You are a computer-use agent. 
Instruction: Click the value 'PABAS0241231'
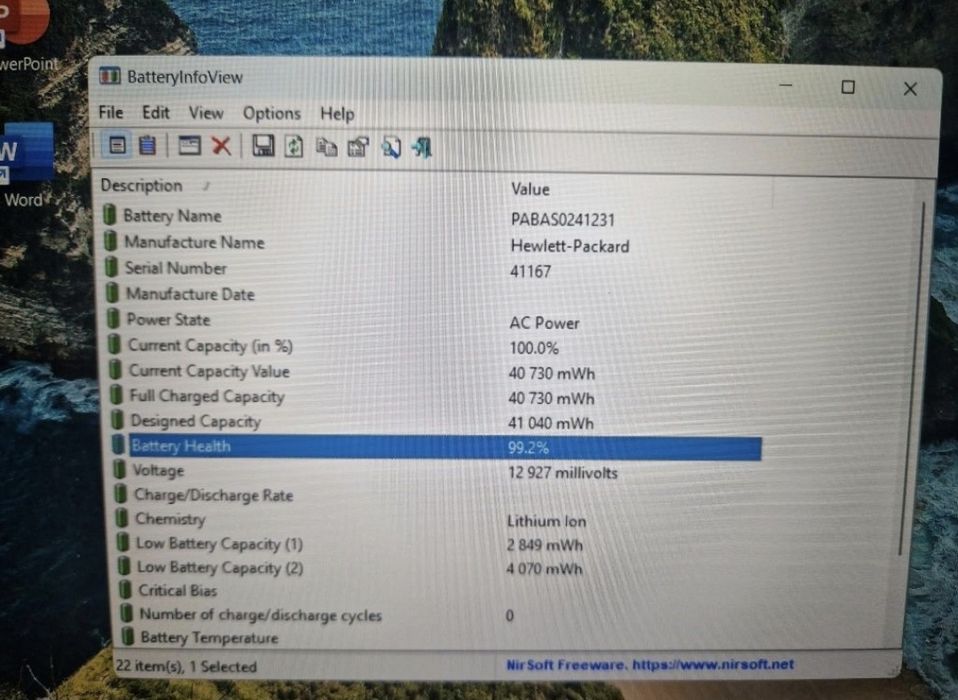(563, 219)
